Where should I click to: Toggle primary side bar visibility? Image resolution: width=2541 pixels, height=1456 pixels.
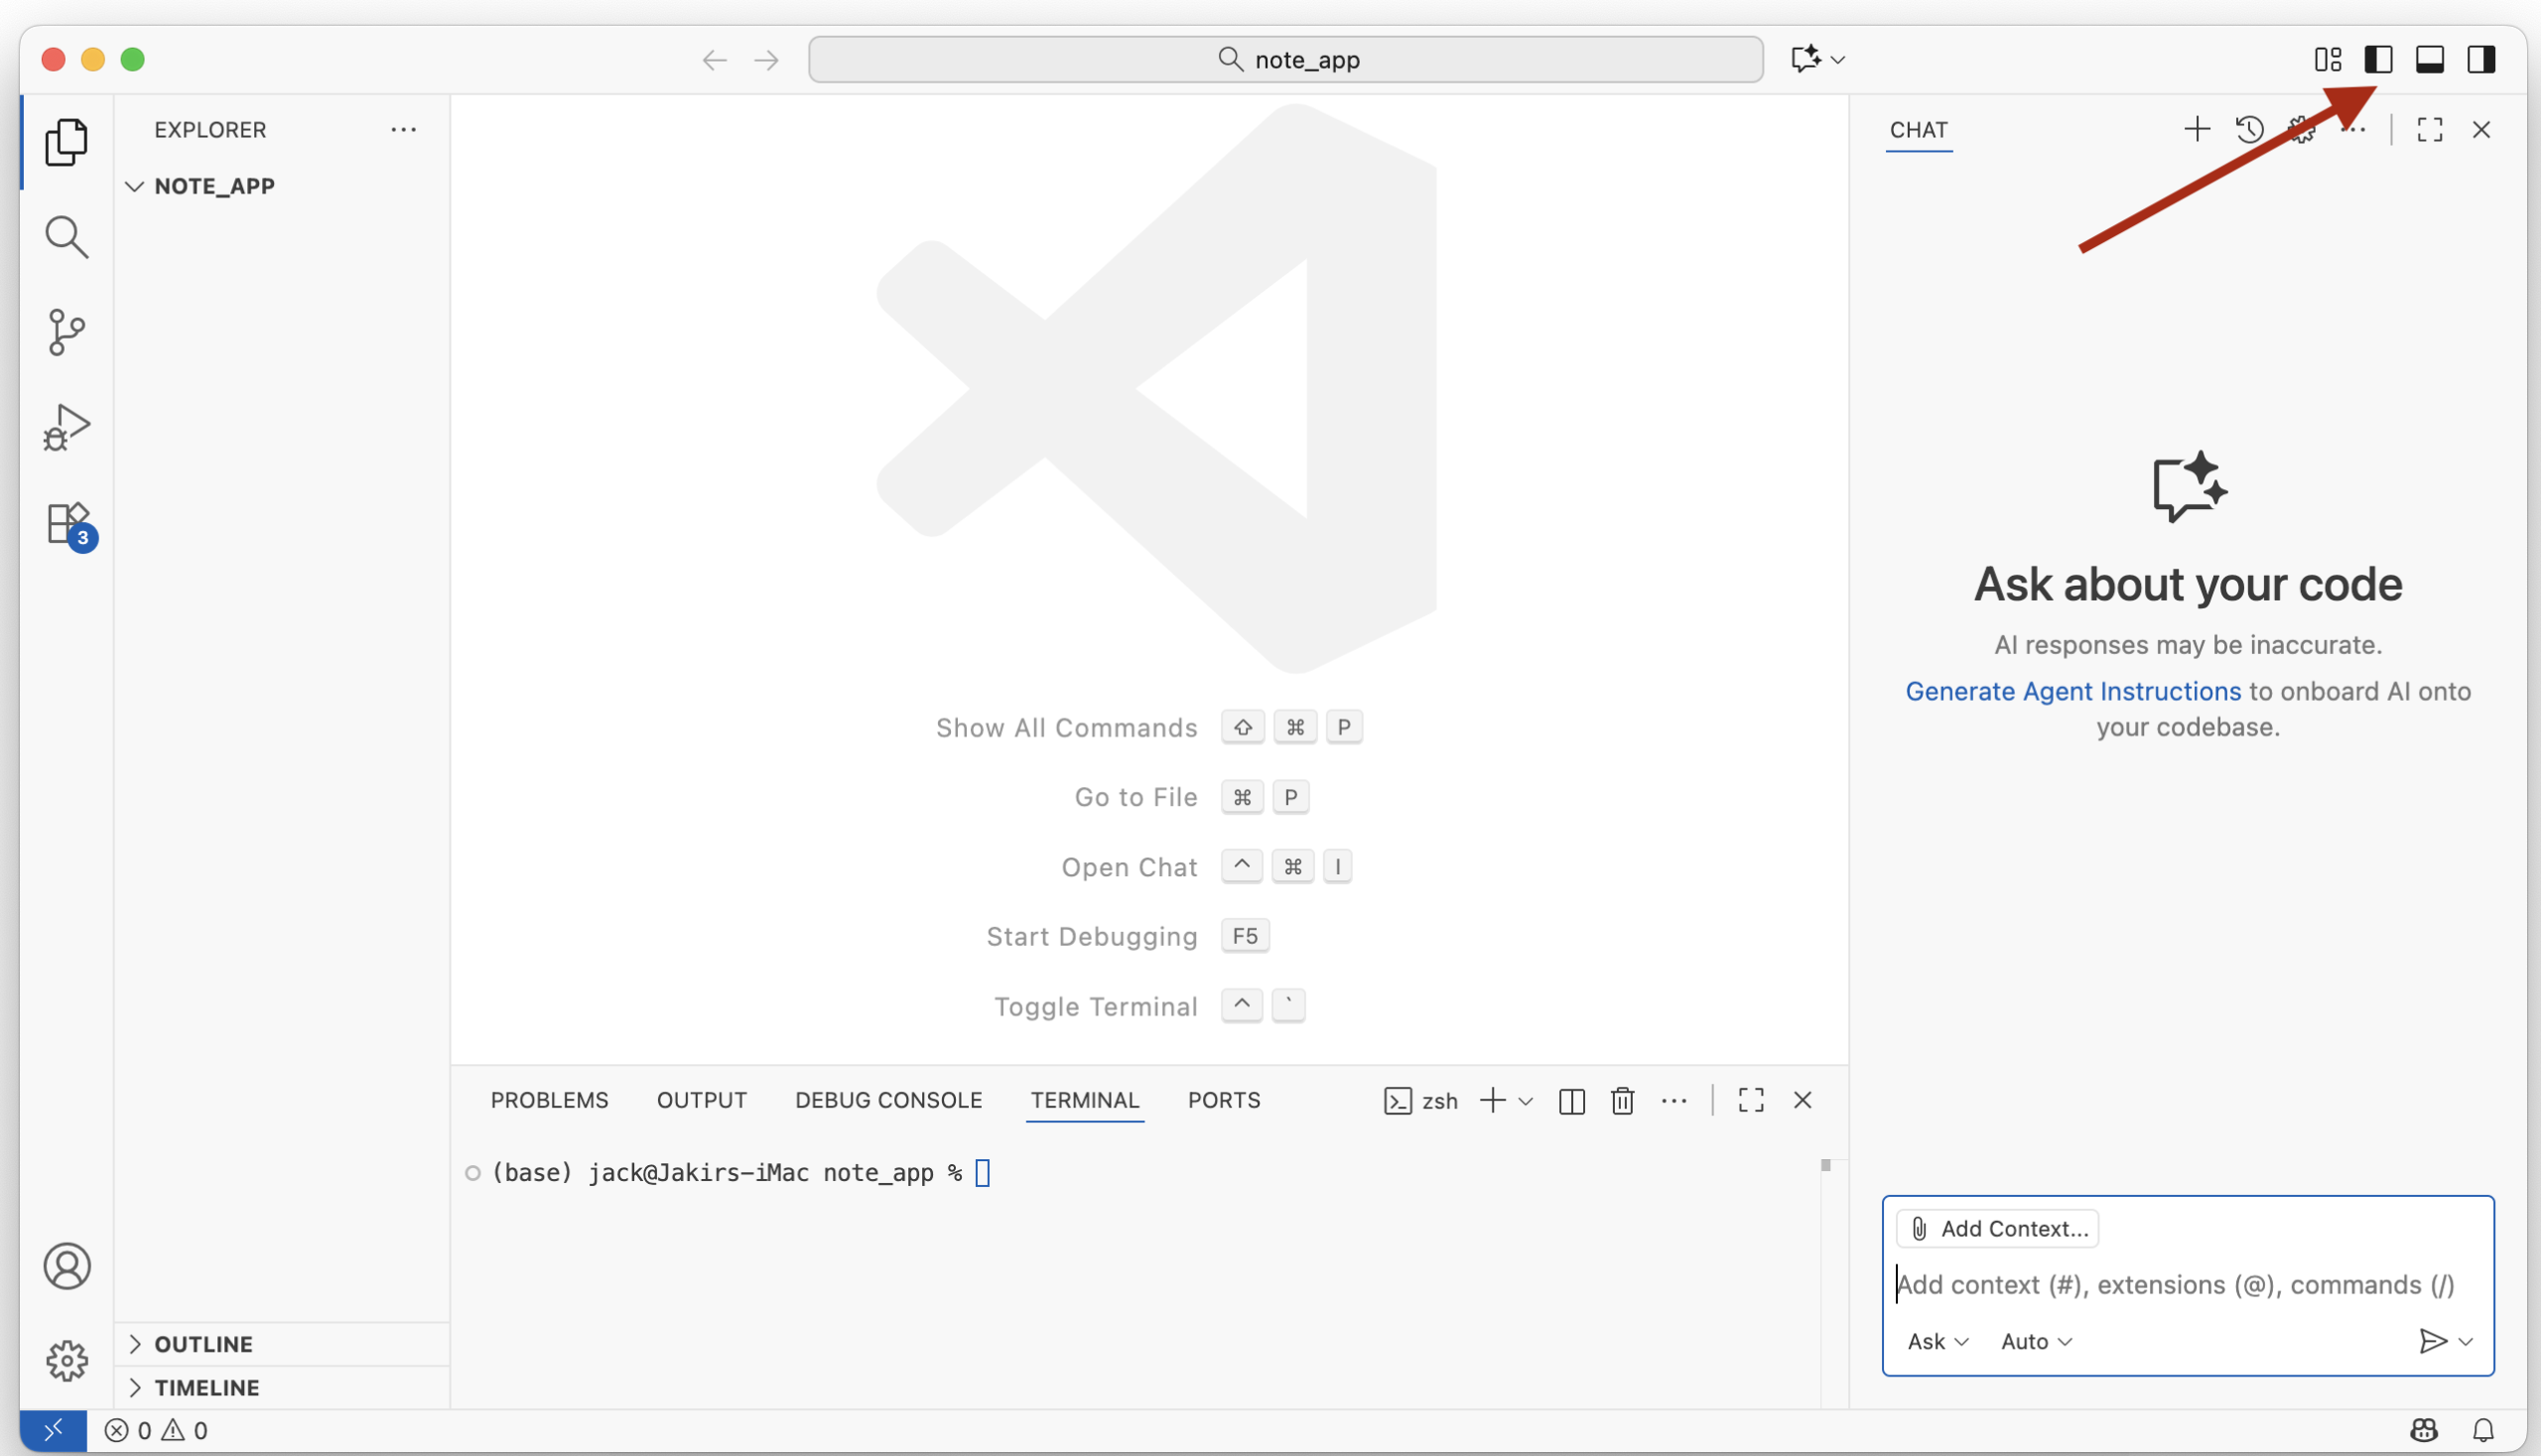pyautogui.click(x=2378, y=60)
